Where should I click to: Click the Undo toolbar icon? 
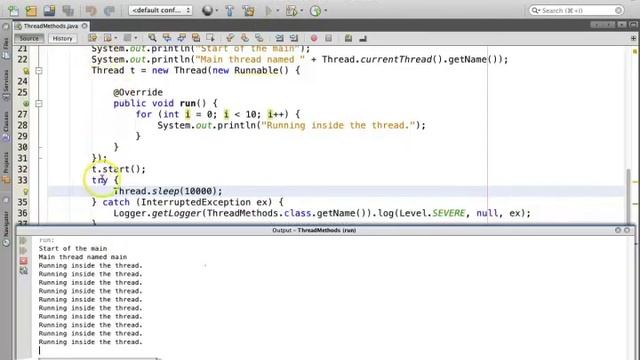(x=91, y=11)
